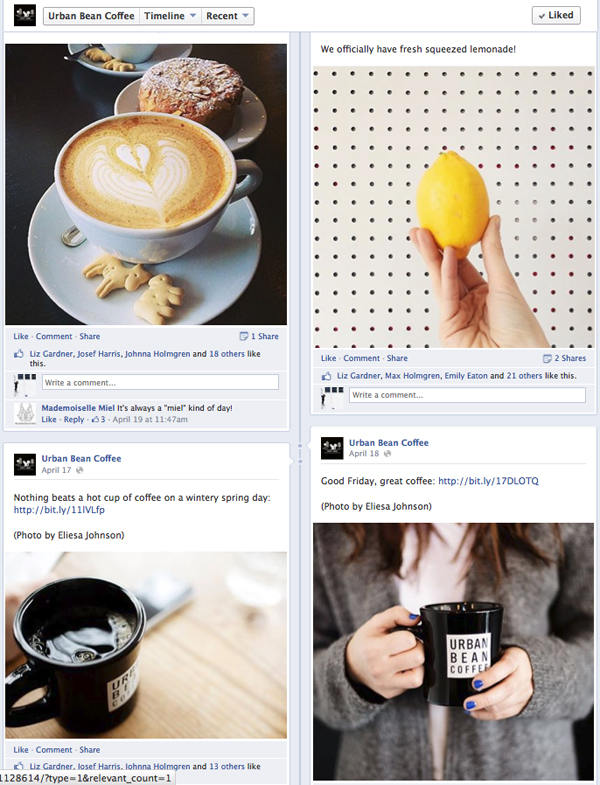The image size is (600, 785).
Task: Click the share count icon beside 2 Shares
Action: (x=547, y=358)
